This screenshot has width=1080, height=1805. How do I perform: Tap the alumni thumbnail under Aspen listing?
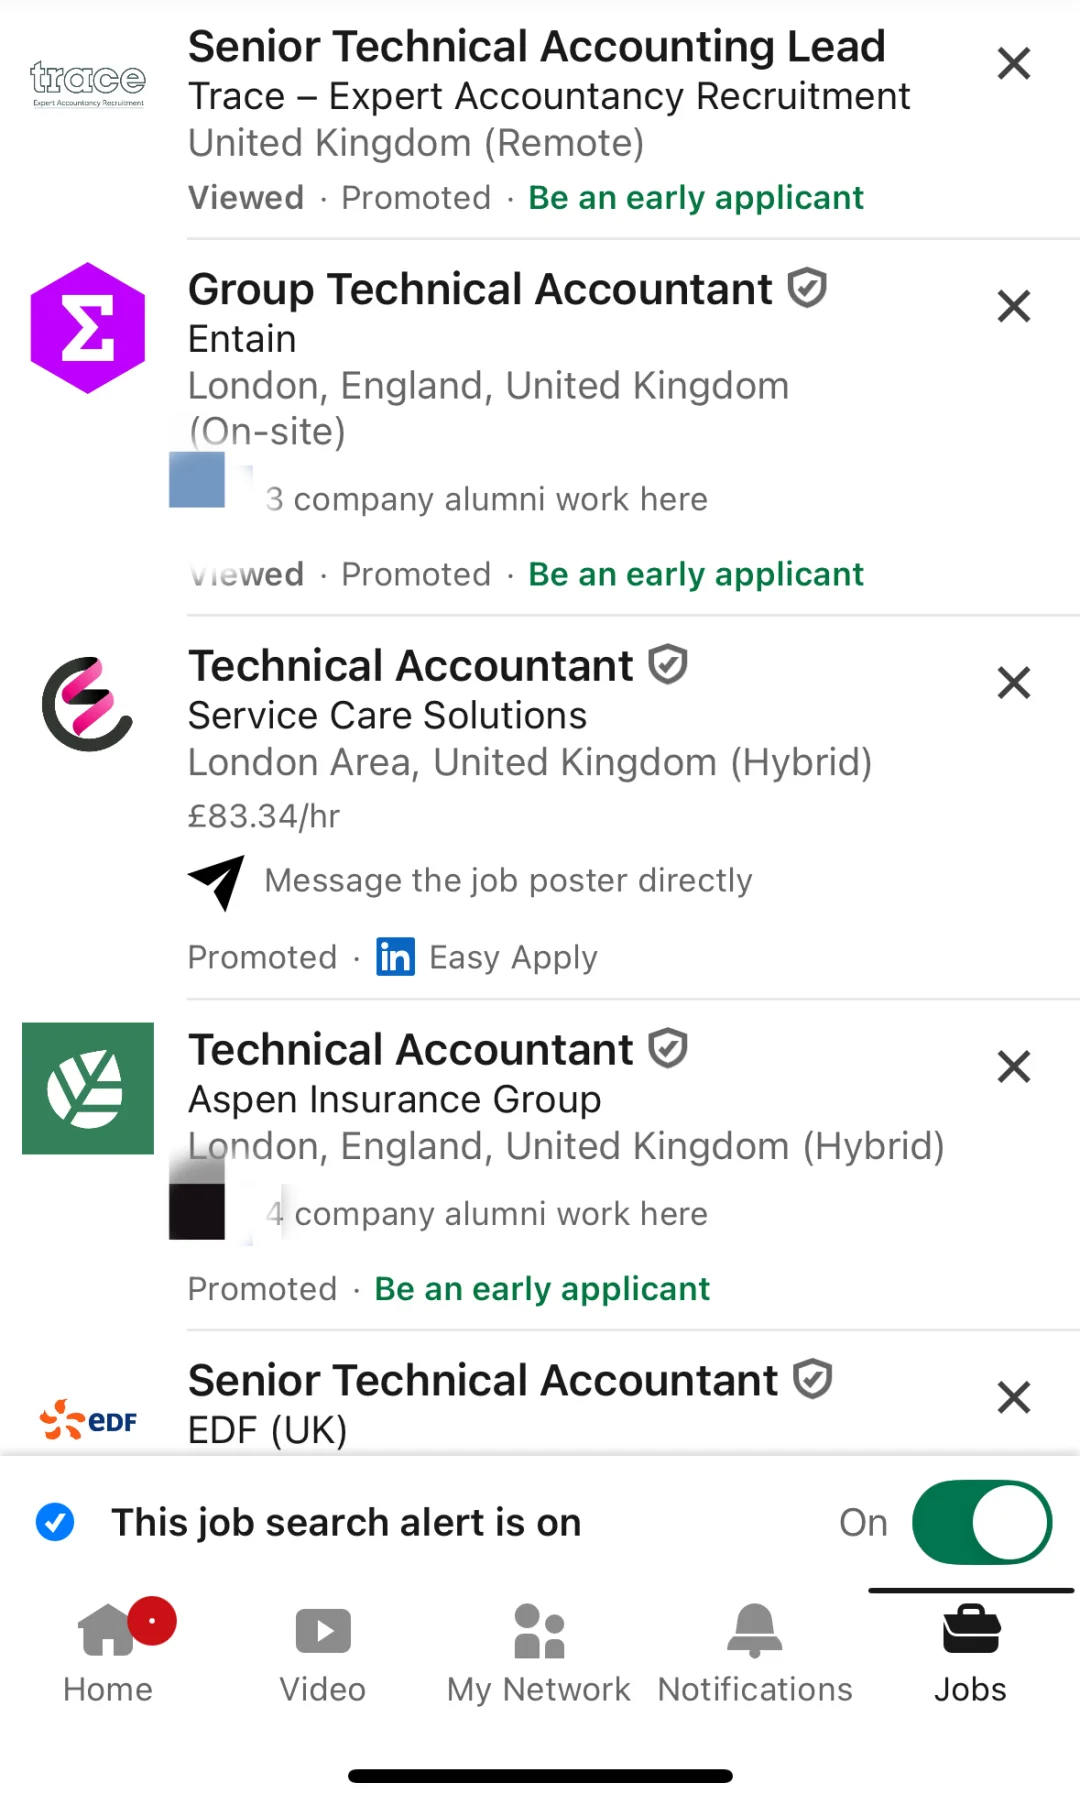coord(197,1211)
